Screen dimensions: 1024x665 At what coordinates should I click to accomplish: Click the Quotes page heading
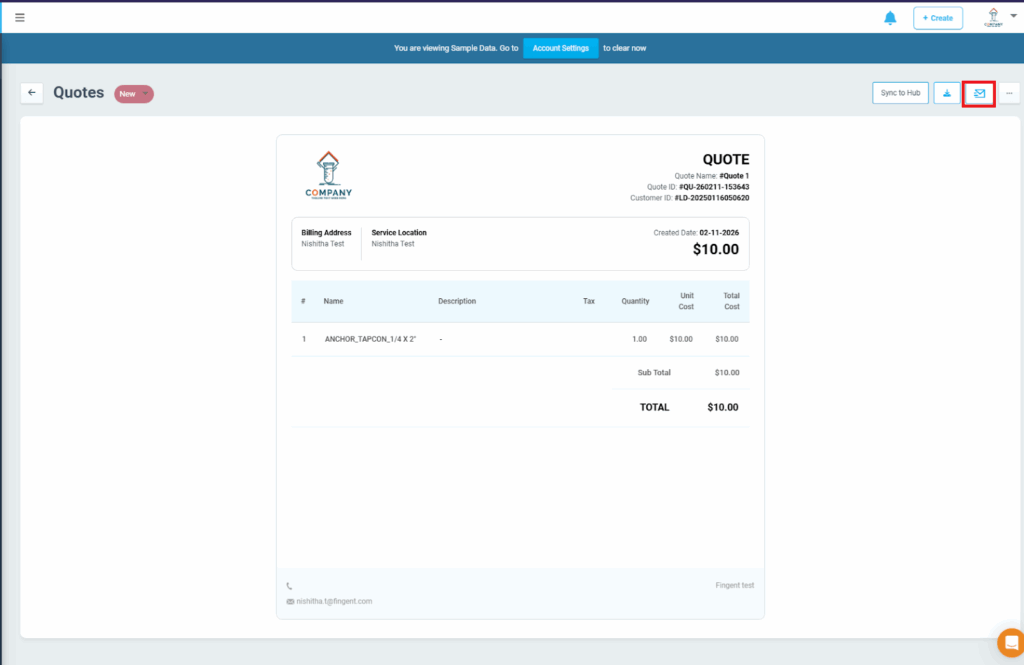[78, 93]
